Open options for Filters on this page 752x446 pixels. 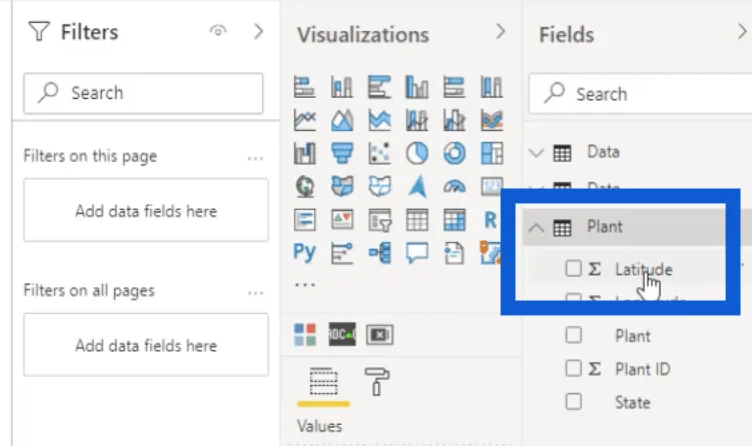(255, 158)
